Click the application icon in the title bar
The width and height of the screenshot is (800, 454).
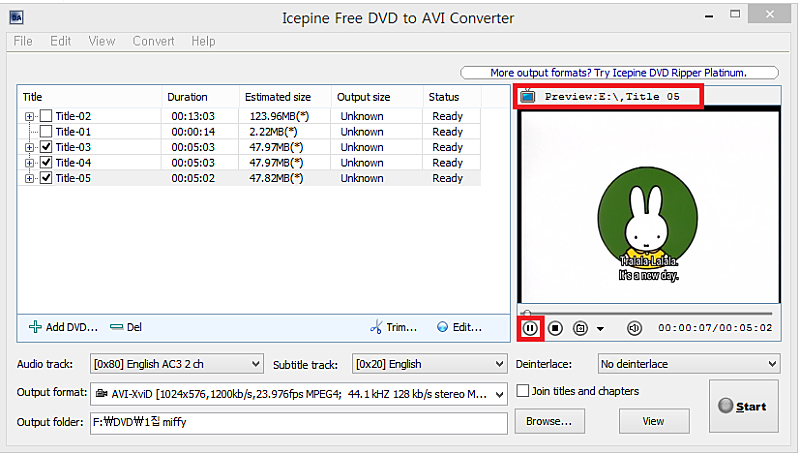click(x=16, y=18)
